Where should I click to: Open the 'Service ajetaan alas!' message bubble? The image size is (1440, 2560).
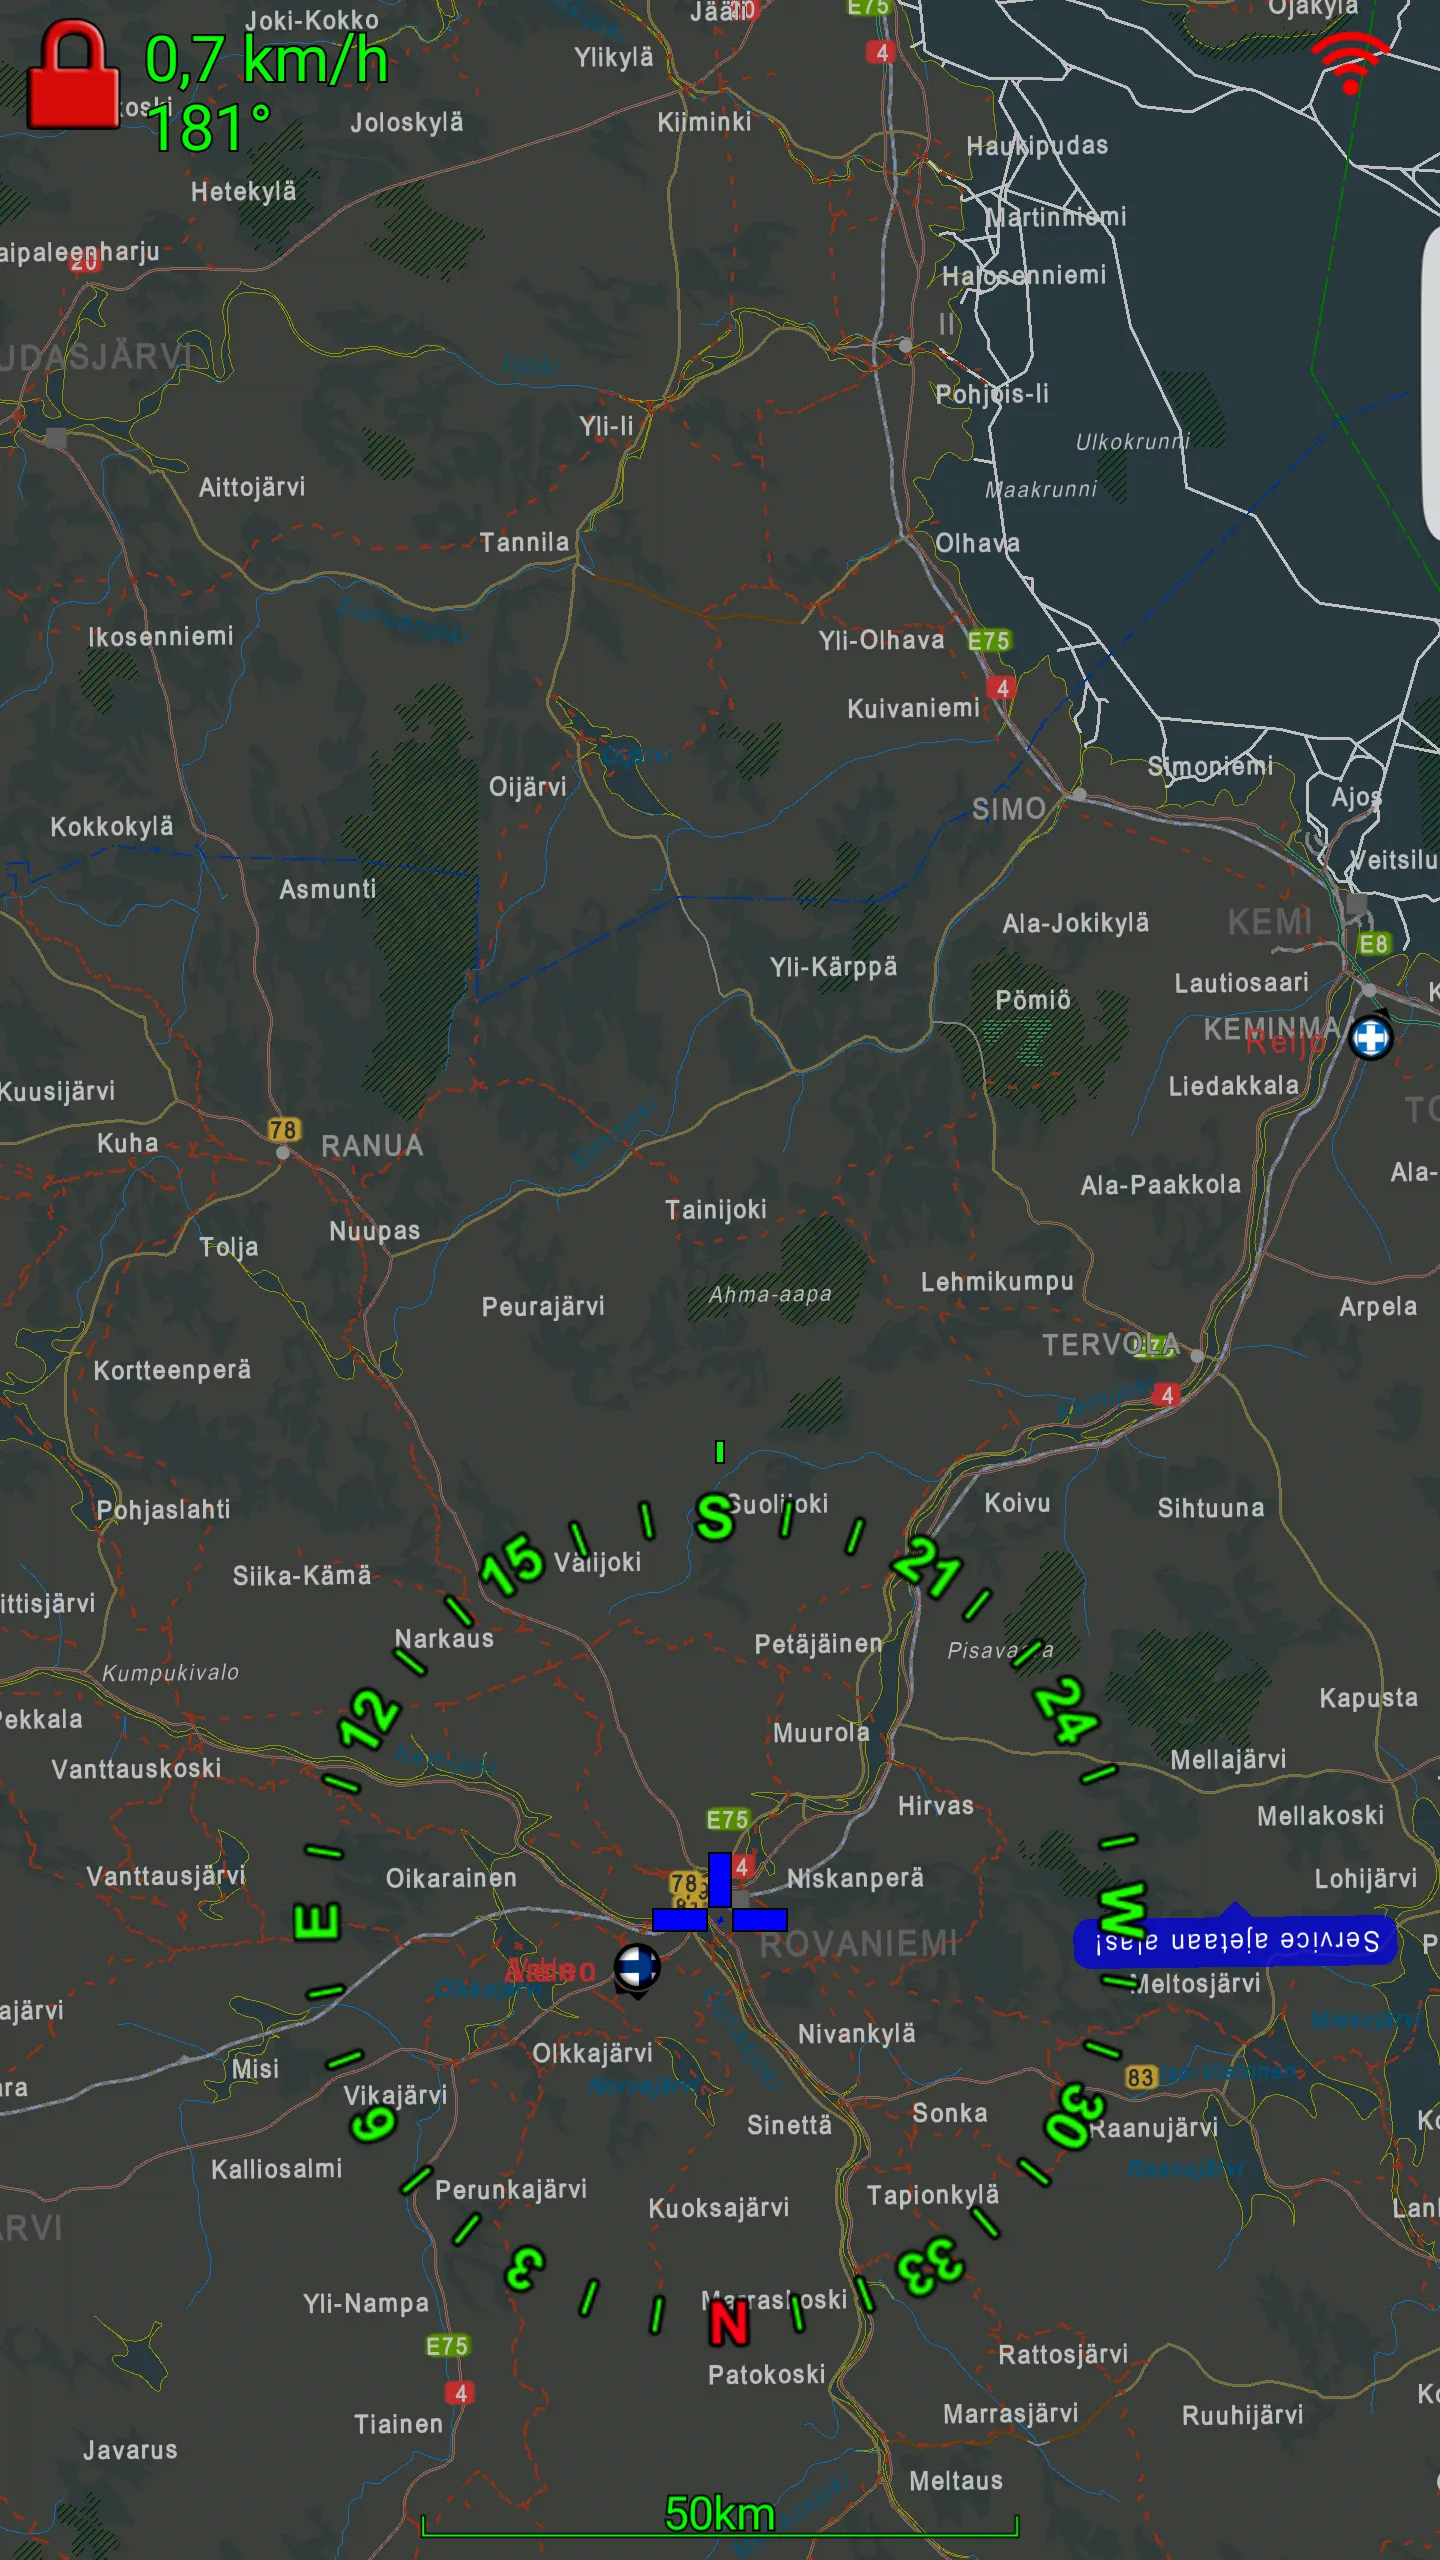tap(1236, 1940)
